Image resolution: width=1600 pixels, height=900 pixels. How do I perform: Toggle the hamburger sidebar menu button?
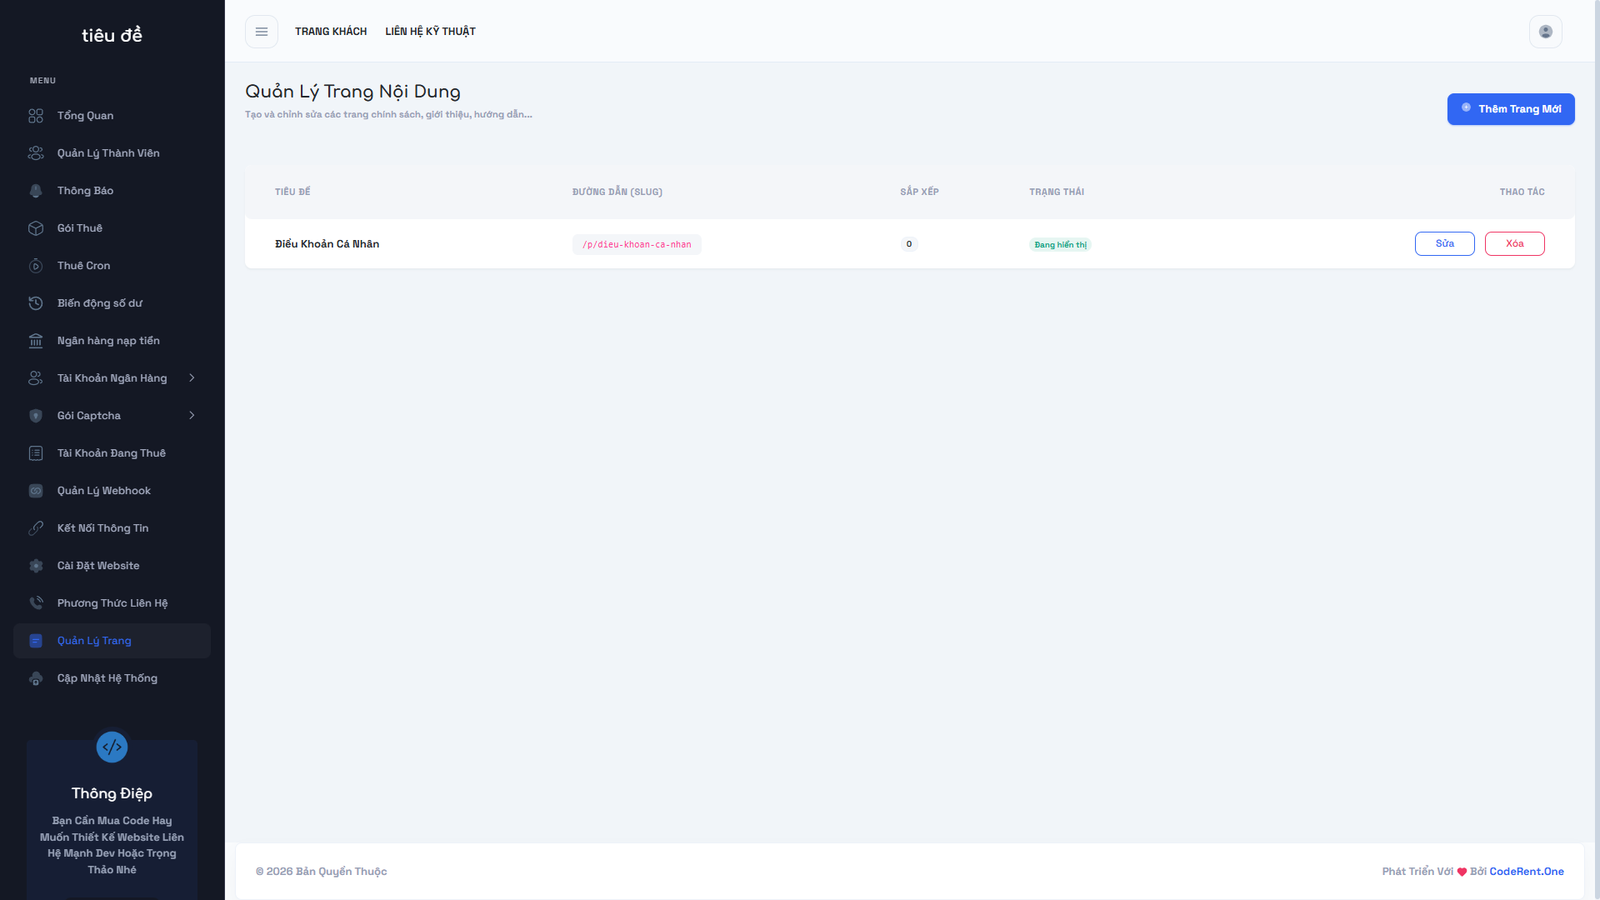pyautogui.click(x=261, y=32)
